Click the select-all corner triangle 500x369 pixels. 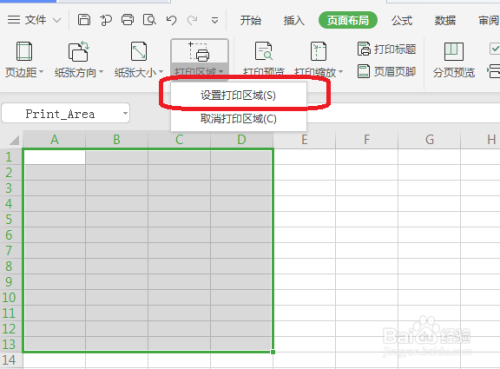tap(14, 140)
